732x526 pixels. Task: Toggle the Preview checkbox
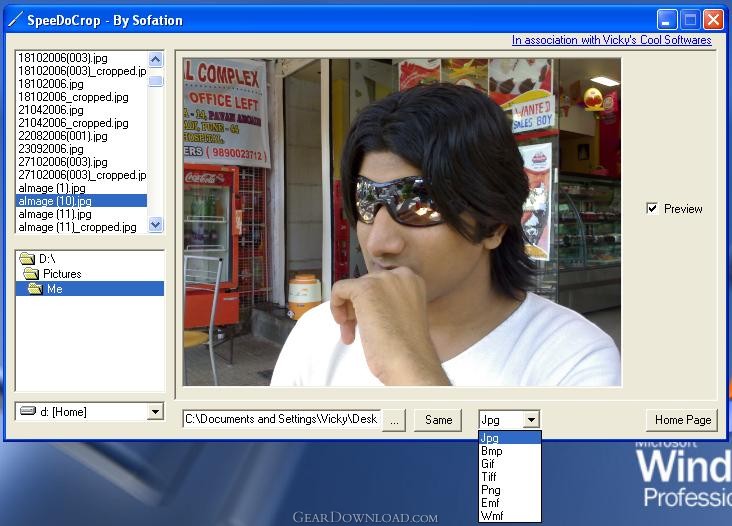652,209
